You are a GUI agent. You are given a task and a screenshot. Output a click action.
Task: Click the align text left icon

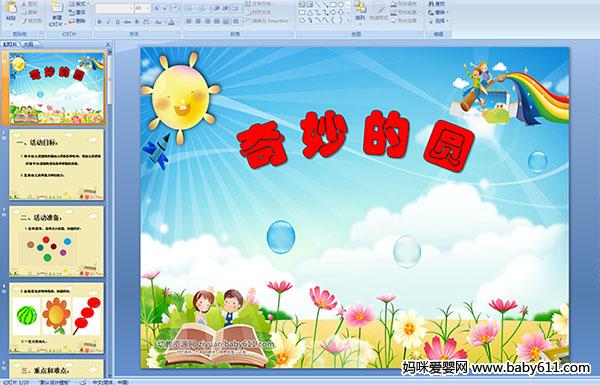tap(189, 21)
